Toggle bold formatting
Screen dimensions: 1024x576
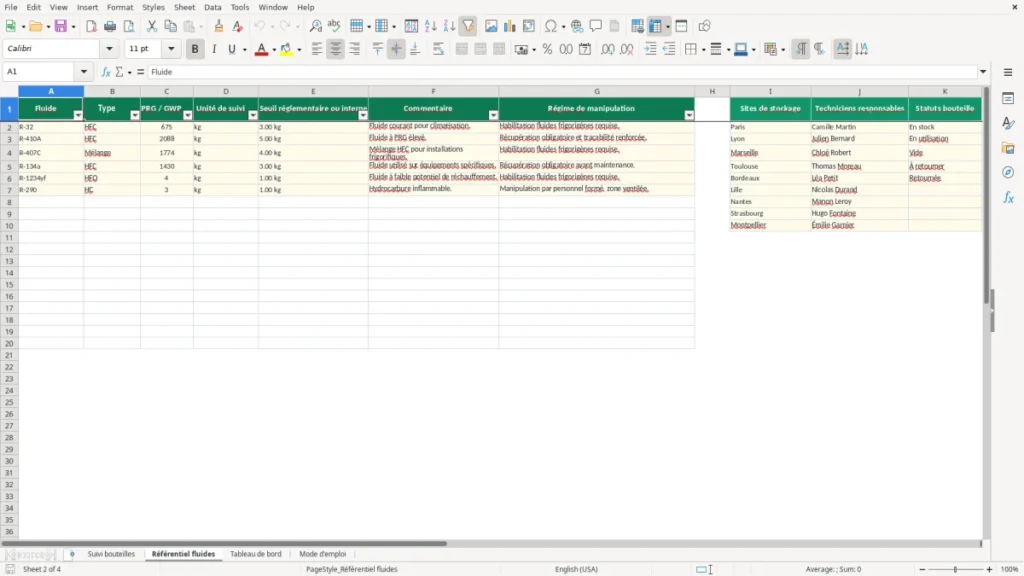(195, 49)
